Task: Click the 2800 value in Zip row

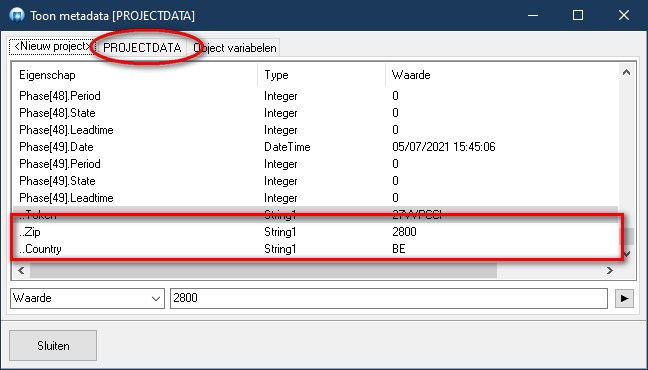Action: (x=404, y=232)
